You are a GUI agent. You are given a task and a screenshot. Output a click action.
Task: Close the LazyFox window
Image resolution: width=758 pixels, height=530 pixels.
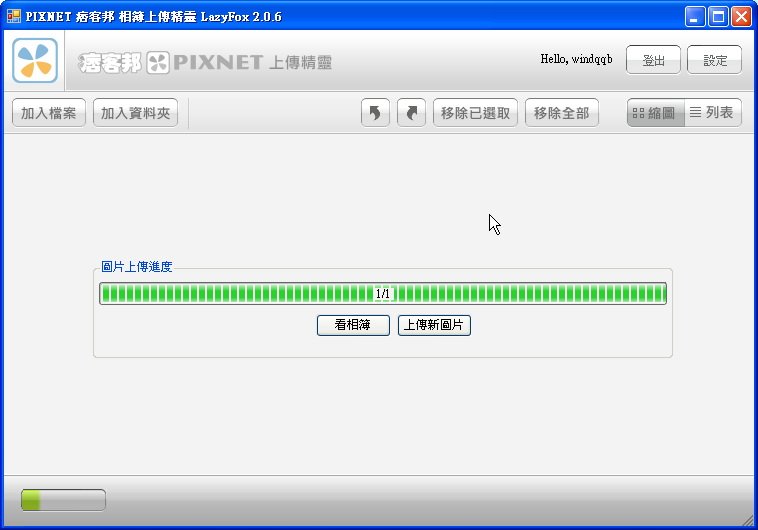tap(741, 16)
